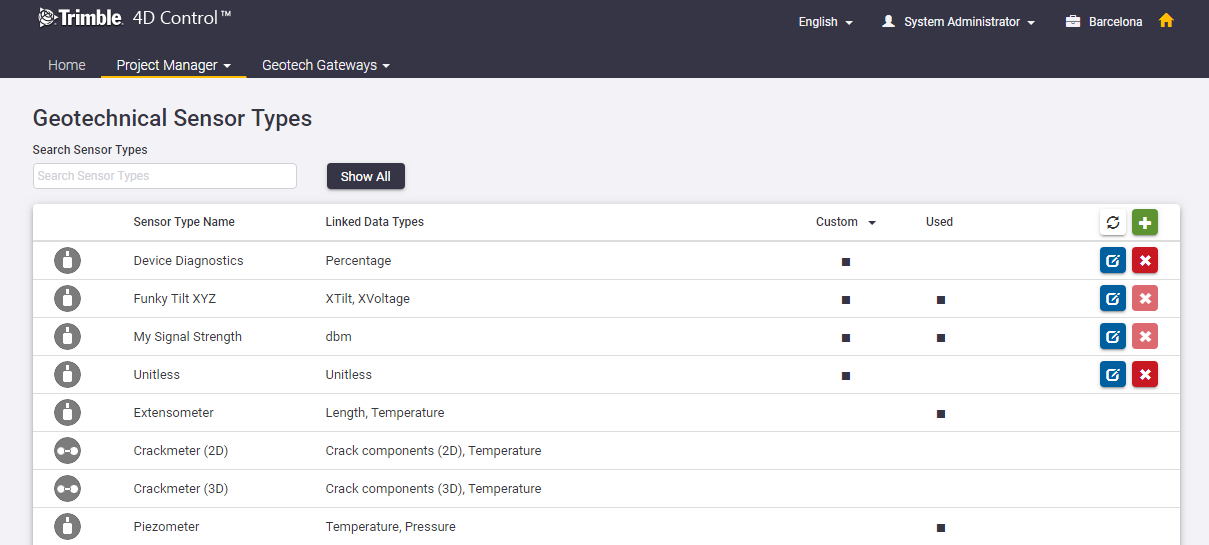The image size is (1209, 545).
Task: Click the Piezometer sensor icon
Action: tap(67, 526)
